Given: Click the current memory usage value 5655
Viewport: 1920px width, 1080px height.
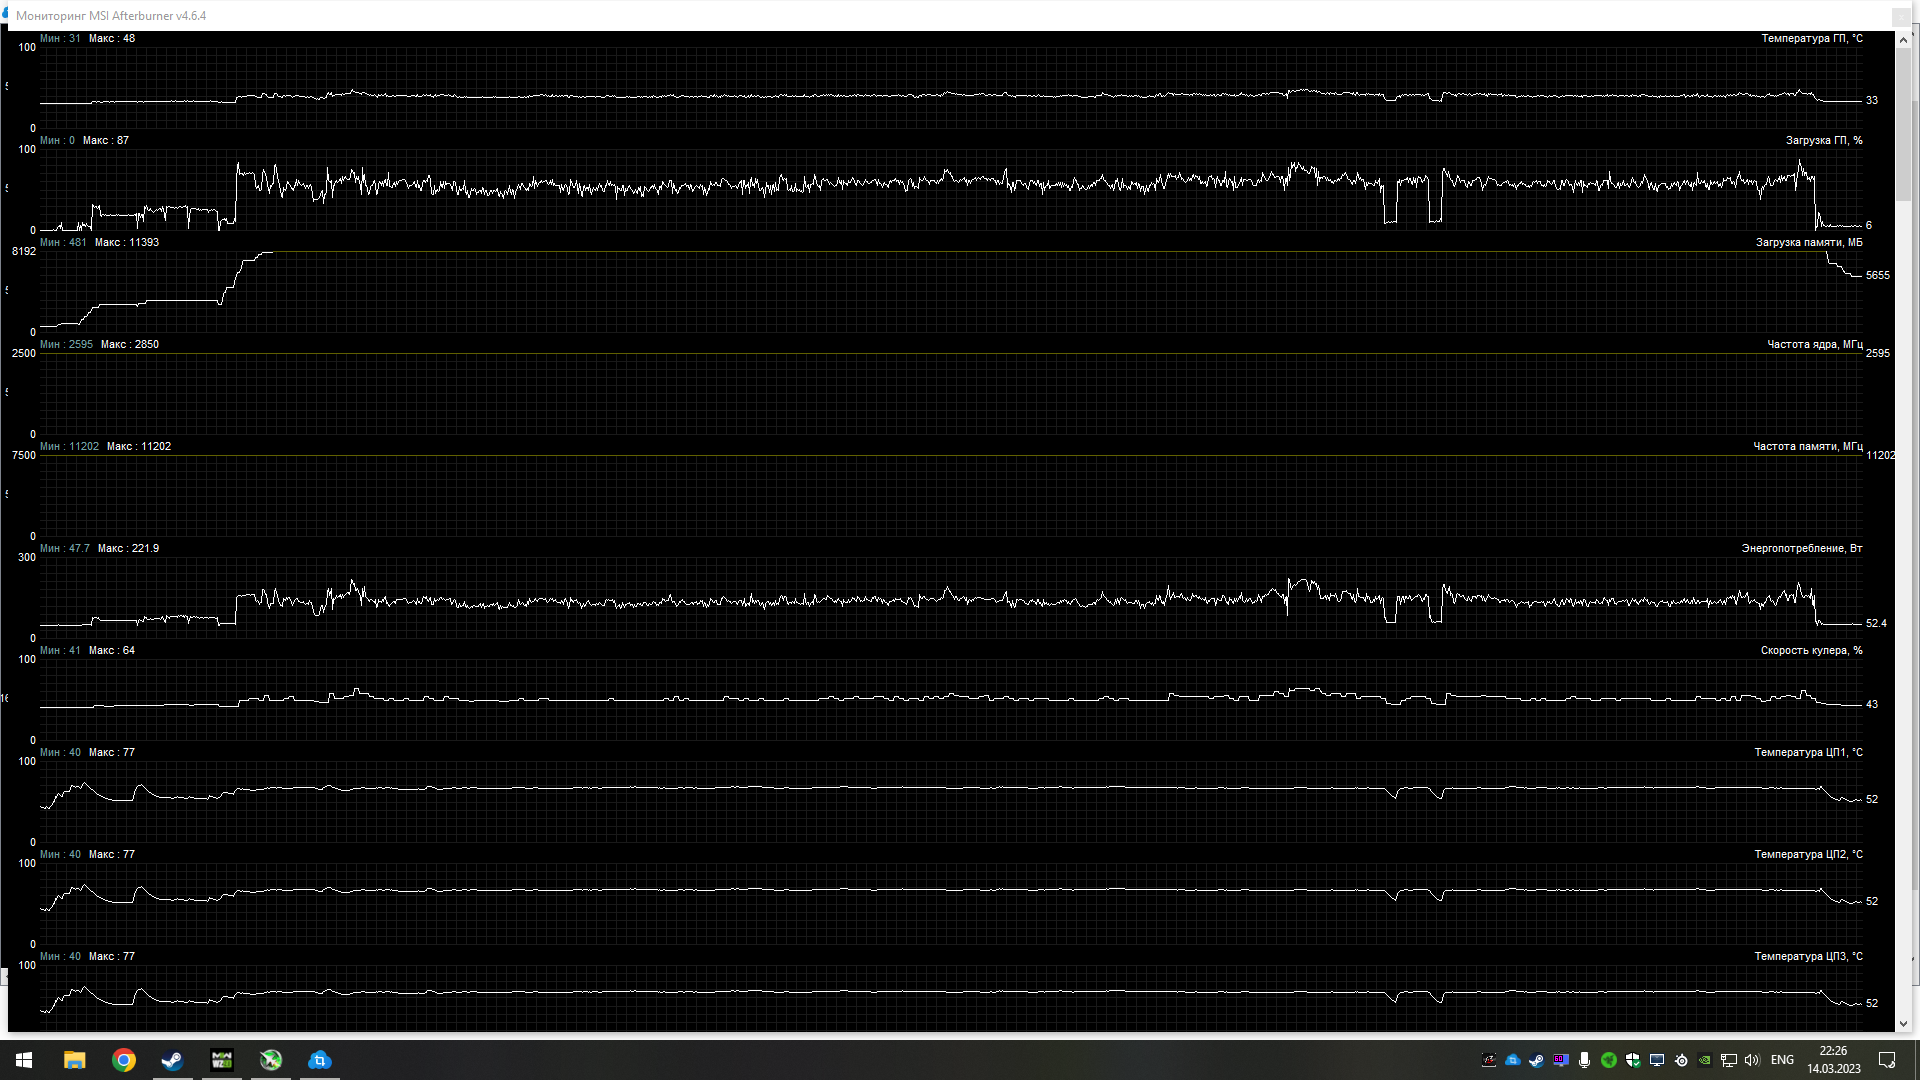Looking at the screenshot, I should pyautogui.click(x=1878, y=276).
